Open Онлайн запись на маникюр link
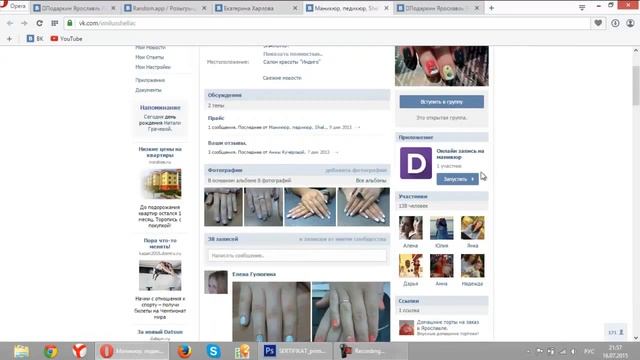The image size is (640, 360). click(x=460, y=154)
